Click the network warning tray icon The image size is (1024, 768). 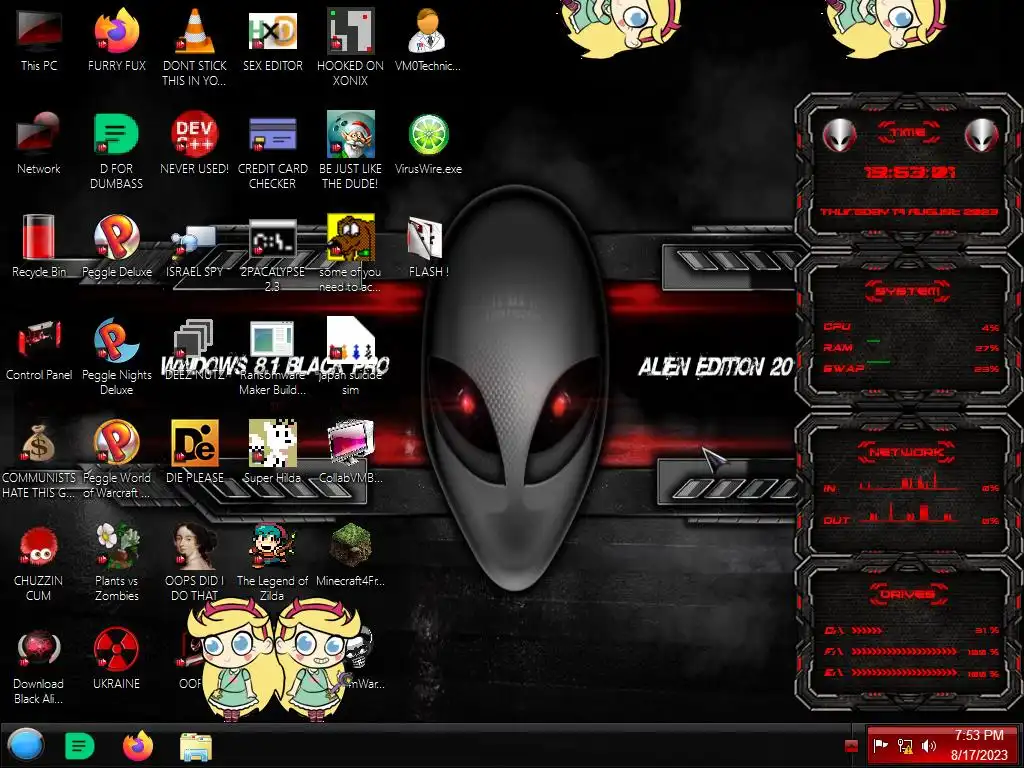tap(905, 746)
